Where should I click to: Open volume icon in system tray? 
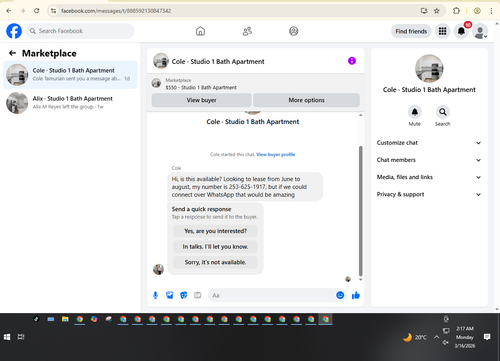click(446, 342)
